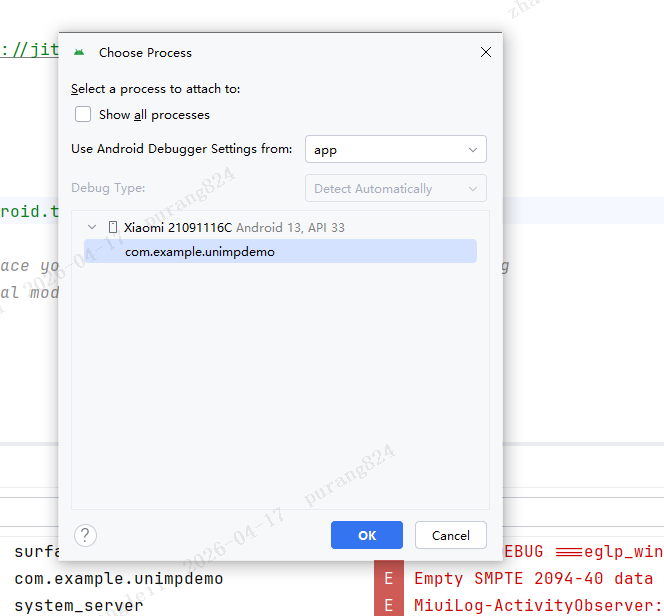Image resolution: width=664 pixels, height=616 pixels.
Task: Click the Empty SMPTE 2094-40 data log message
Action: [532, 579]
